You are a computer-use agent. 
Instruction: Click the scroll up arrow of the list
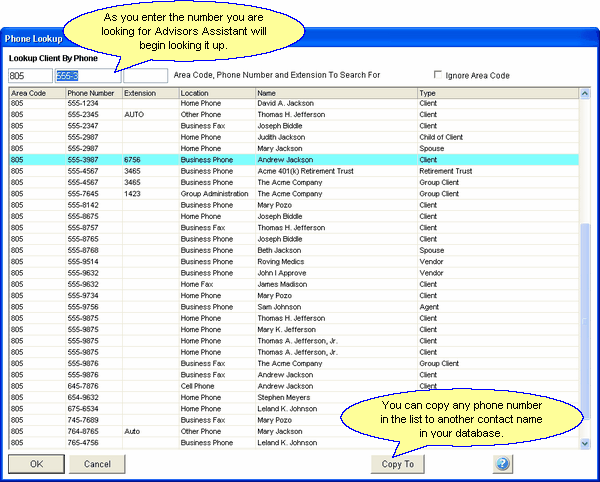[586, 94]
